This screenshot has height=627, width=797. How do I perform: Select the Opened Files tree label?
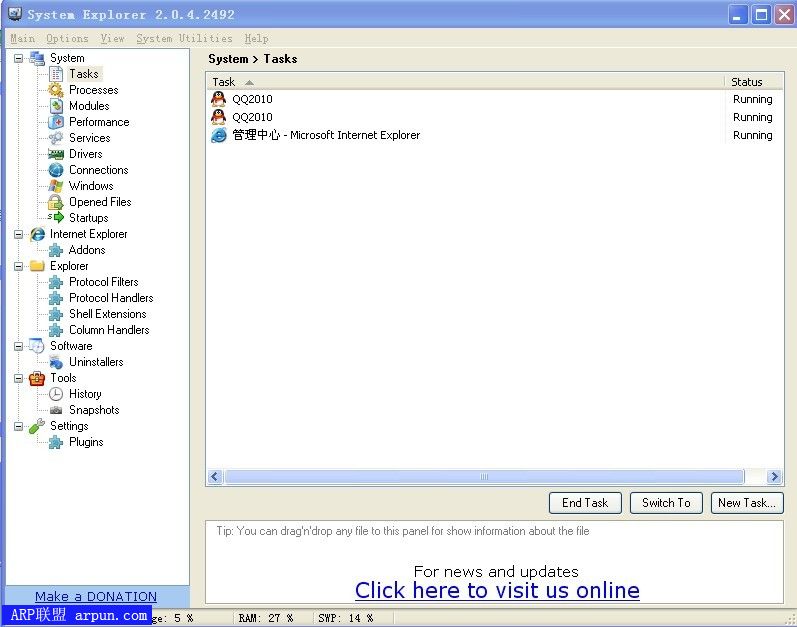coord(100,202)
